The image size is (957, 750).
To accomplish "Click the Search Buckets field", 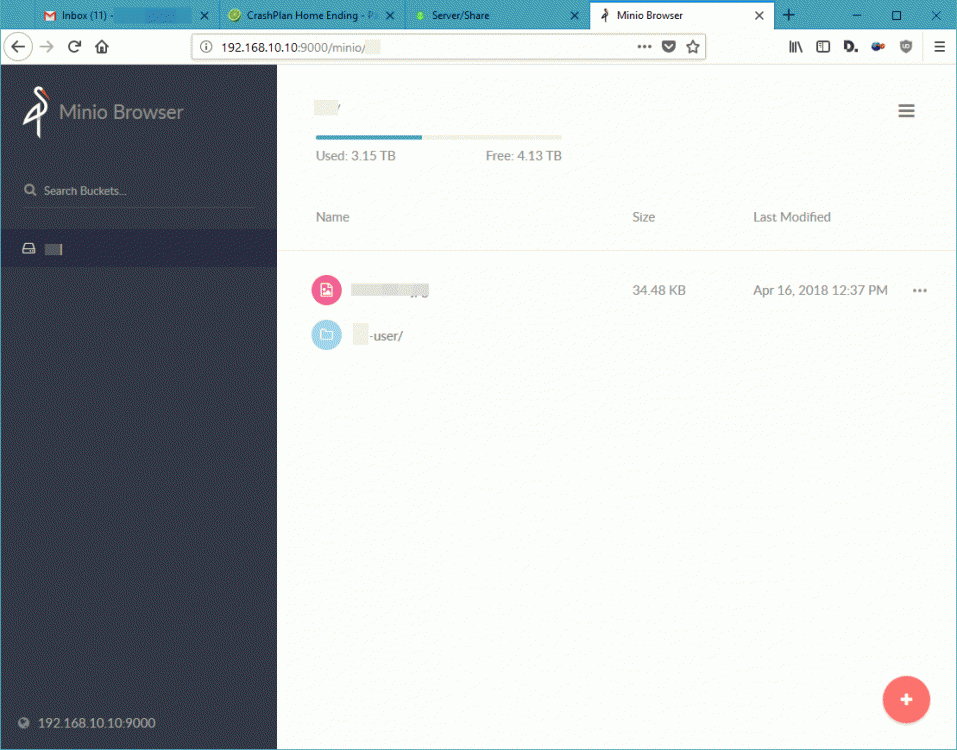I will (x=139, y=191).
